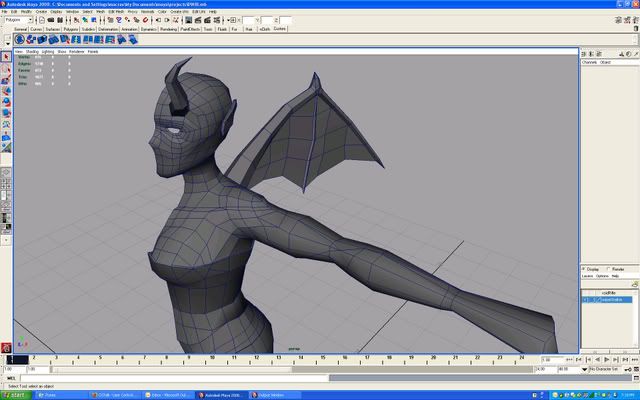Screen dimensions: 640x400
Task: Select the Render radio button in layer editor
Action: (609, 269)
